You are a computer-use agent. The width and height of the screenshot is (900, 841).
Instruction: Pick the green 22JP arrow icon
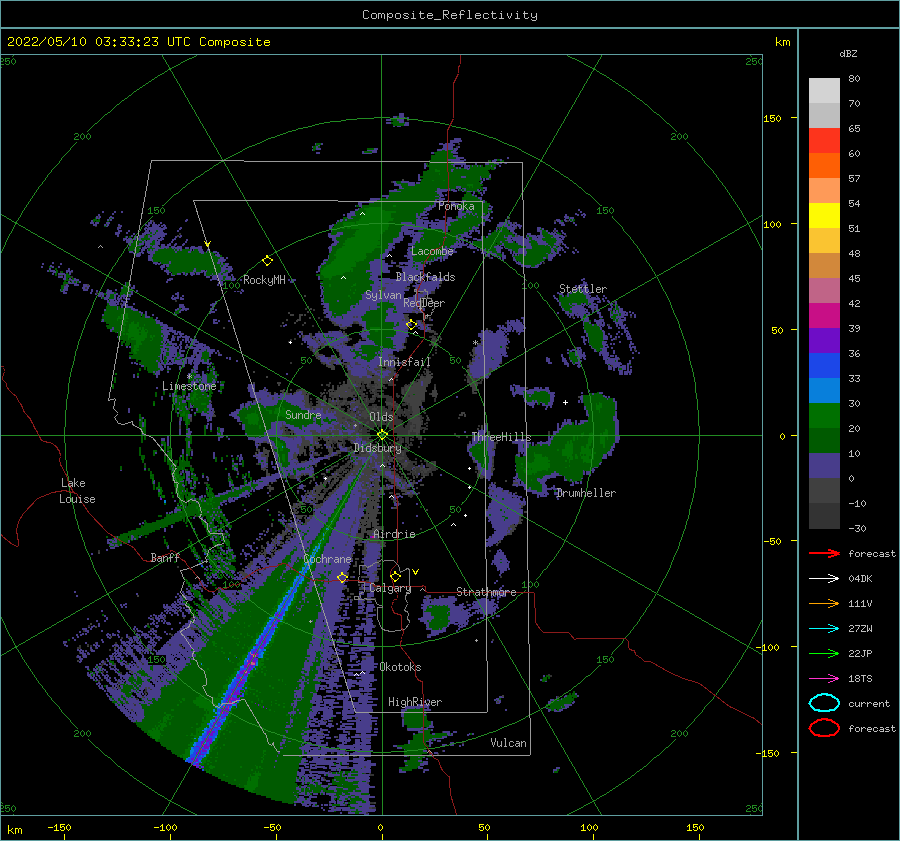click(x=824, y=653)
